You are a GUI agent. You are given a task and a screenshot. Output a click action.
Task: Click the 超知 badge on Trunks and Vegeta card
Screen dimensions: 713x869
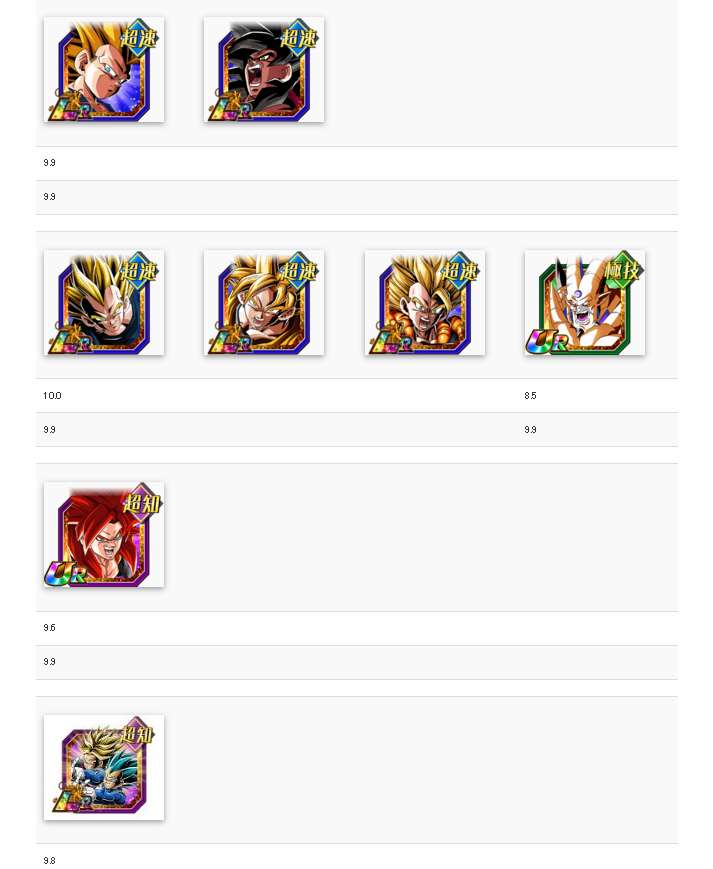coord(137,735)
